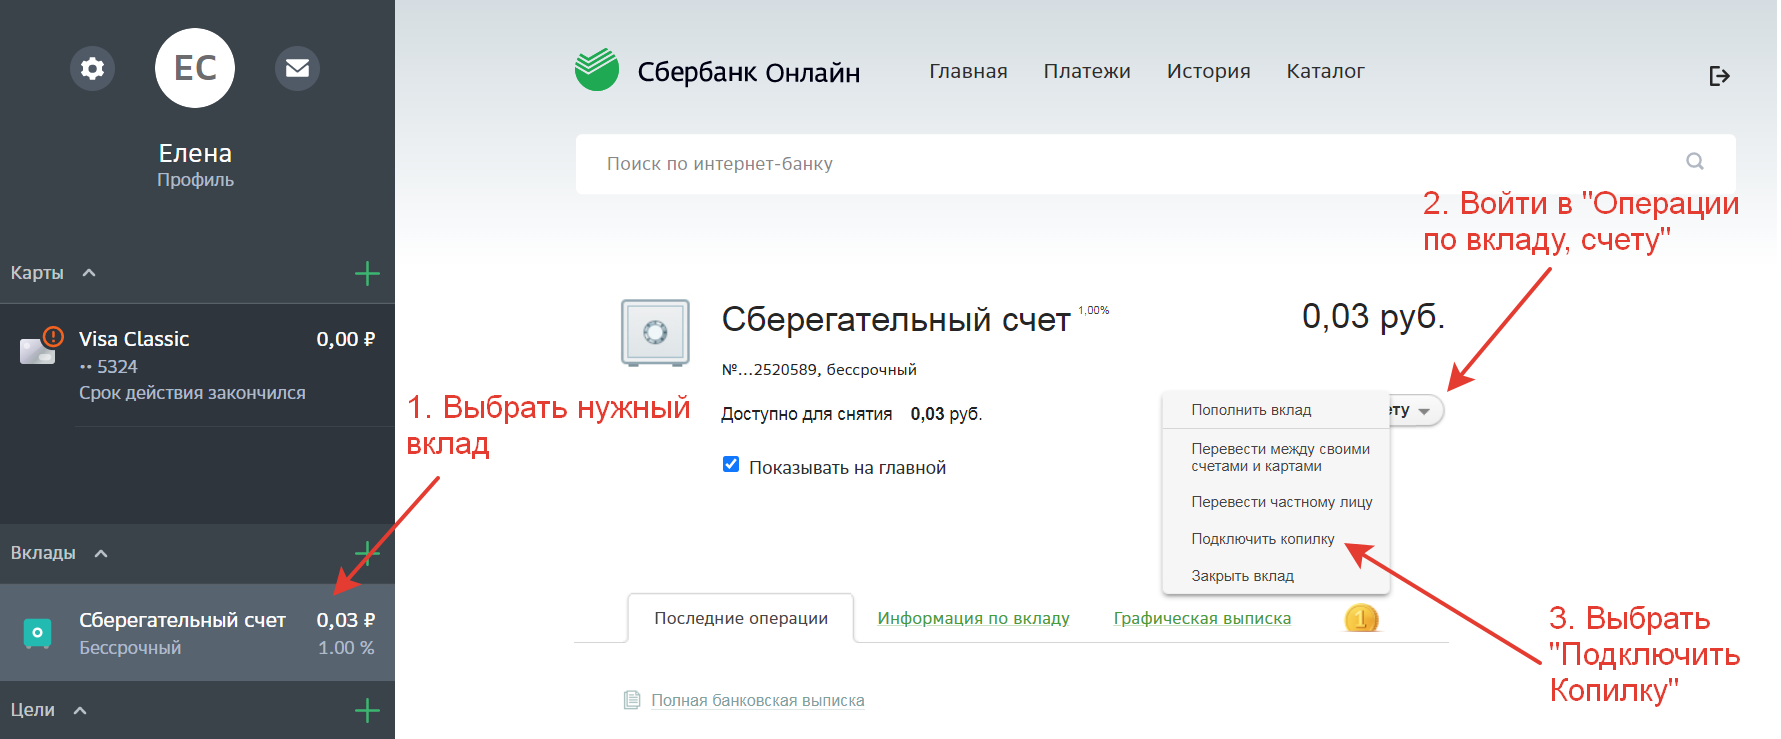Add a new deposit with plus icon

pos(367,553)
